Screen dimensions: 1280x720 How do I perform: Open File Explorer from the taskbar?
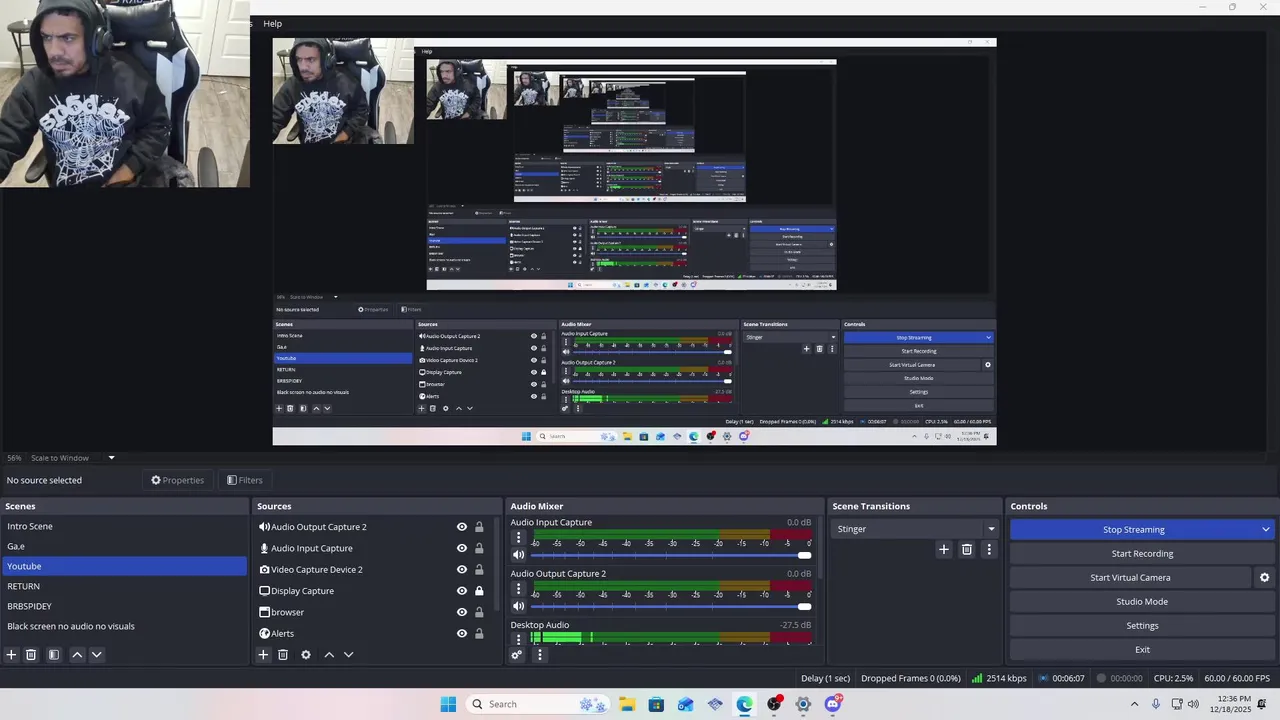point(627,704)
